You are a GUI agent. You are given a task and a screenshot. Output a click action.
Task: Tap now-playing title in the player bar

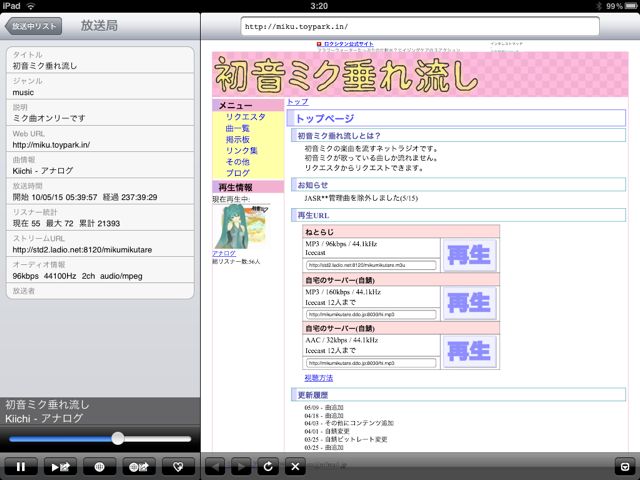[x=47, y=405]
